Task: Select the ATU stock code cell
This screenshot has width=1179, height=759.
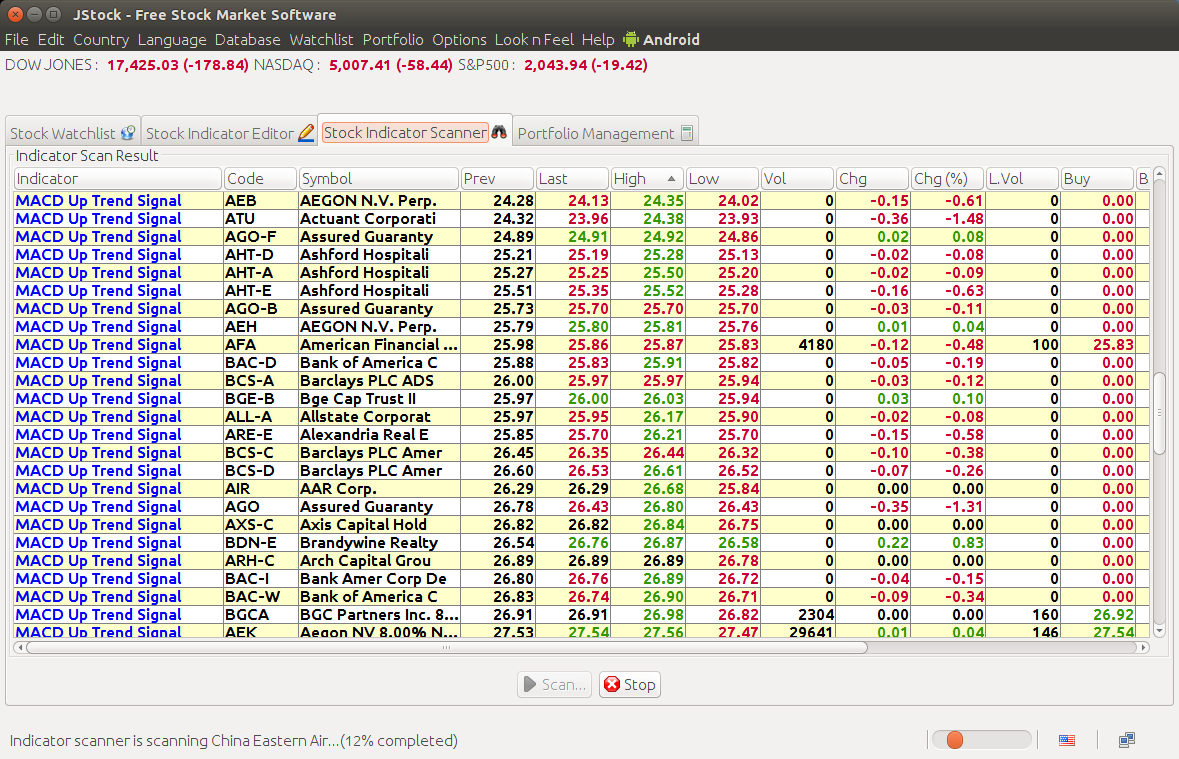Action: 260,219
